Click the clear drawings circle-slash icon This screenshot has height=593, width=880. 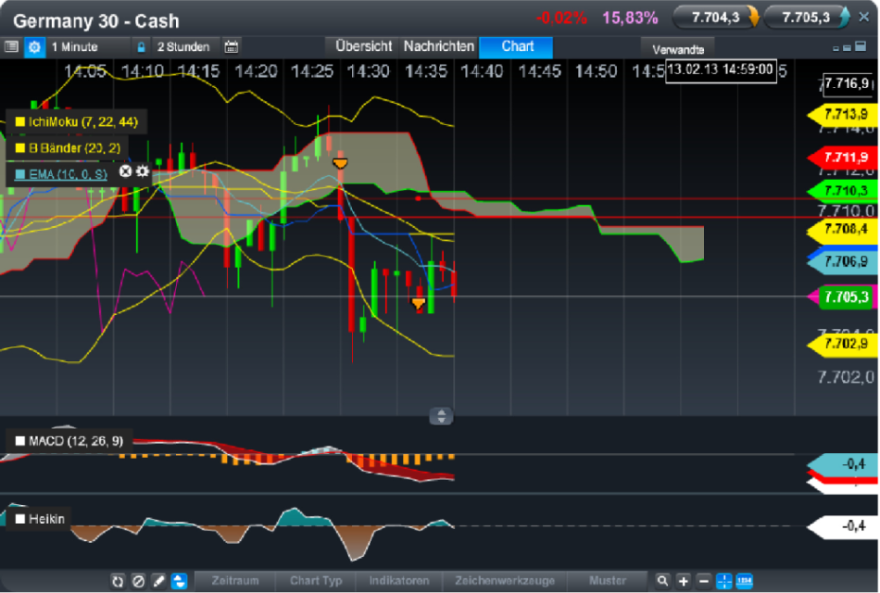138,581
